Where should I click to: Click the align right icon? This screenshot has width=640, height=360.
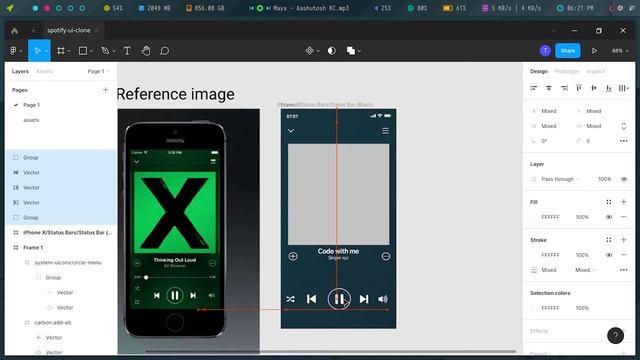point(564,88)
